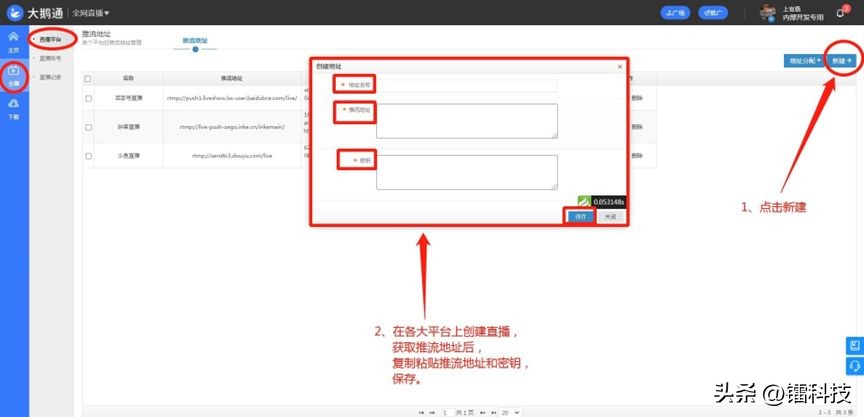Go to the first page in pagination
The height and width of the screenshot is (417, 864).
tap(422, 412)
